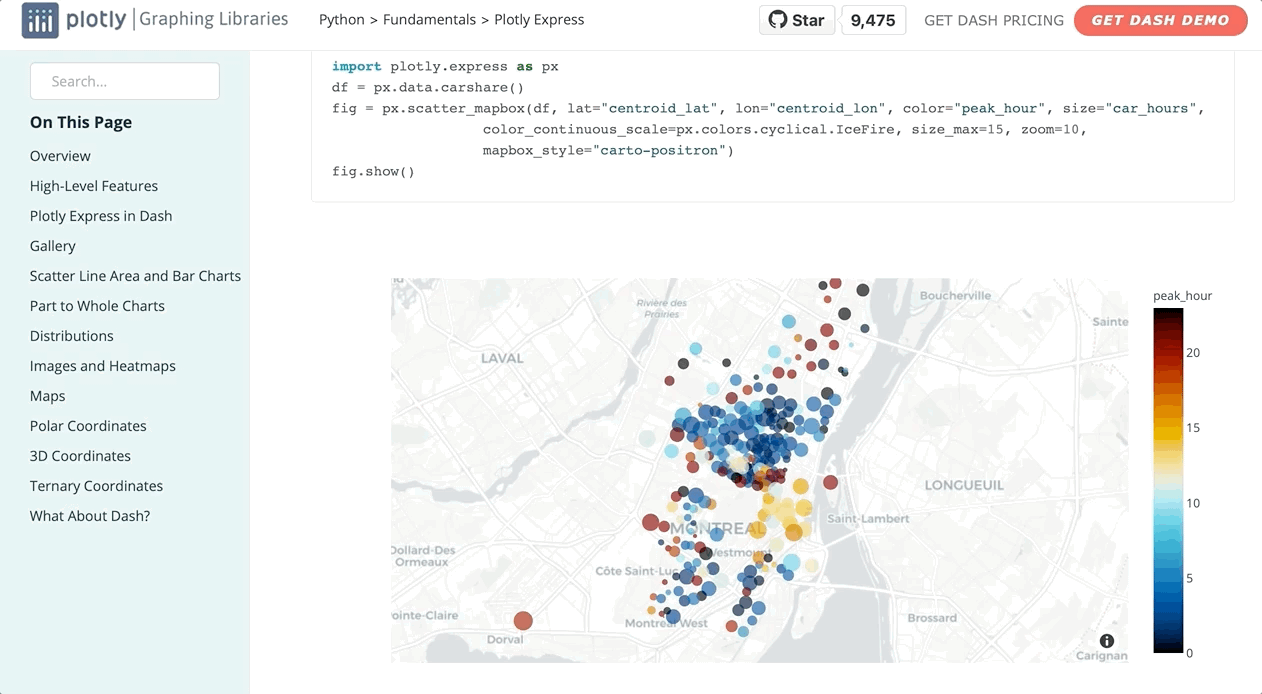Open the Python breadcrumb link
Image resolution: width=1262 pixels, height=694 pixels.
click(342, 20)
